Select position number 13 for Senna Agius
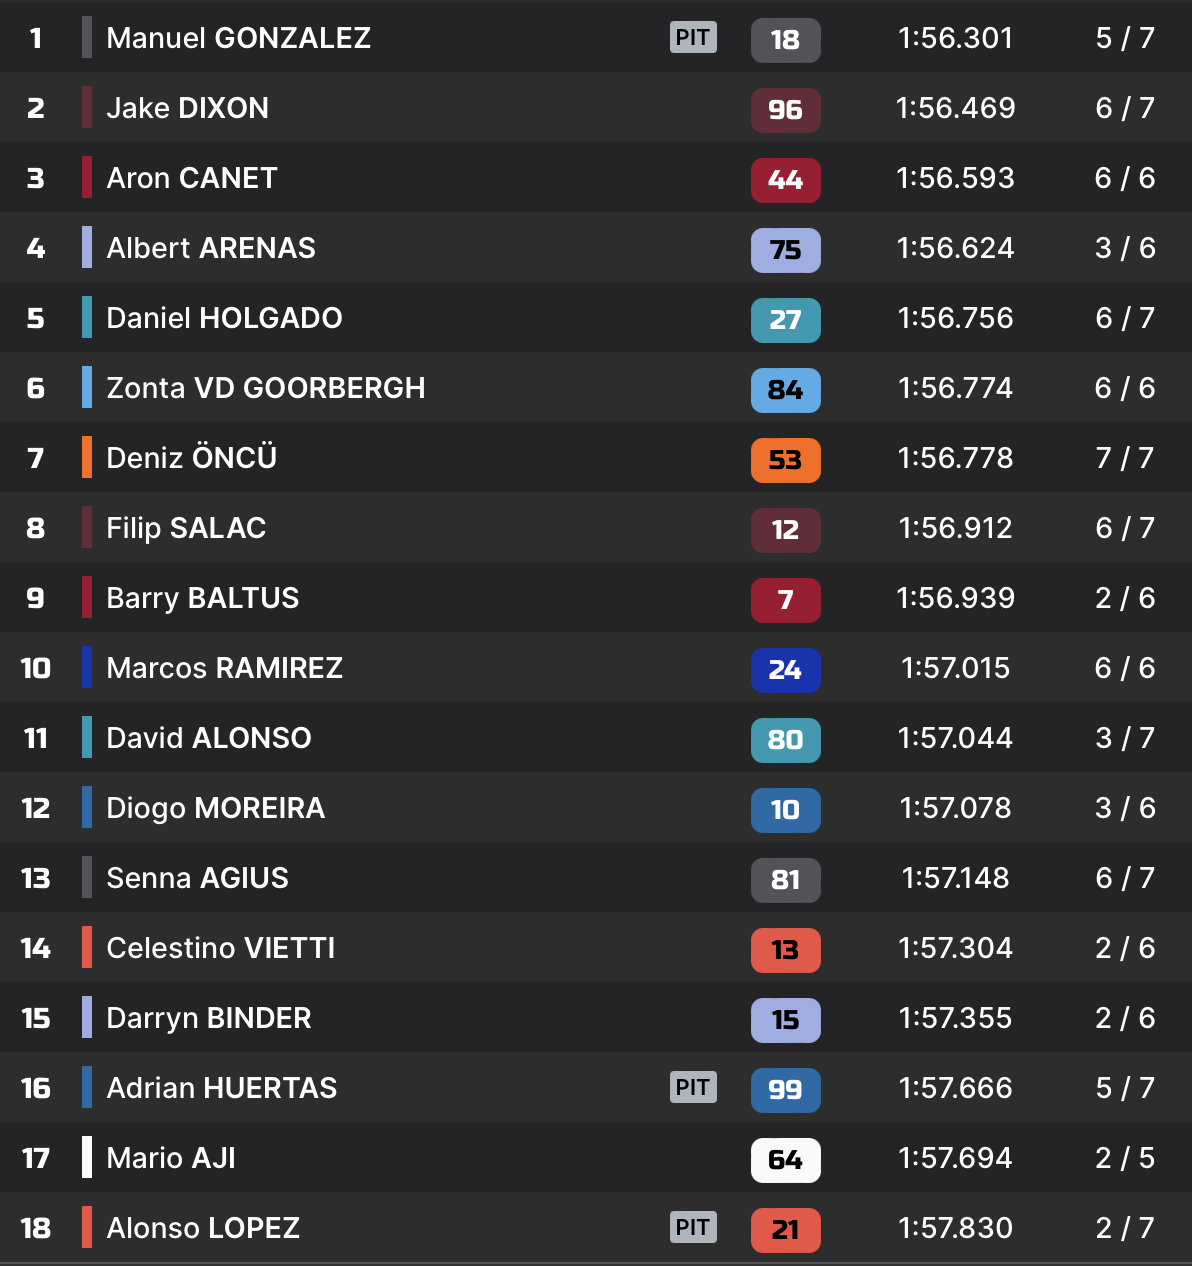The width and height of the screenshot is (1192, 1266). 36,878
